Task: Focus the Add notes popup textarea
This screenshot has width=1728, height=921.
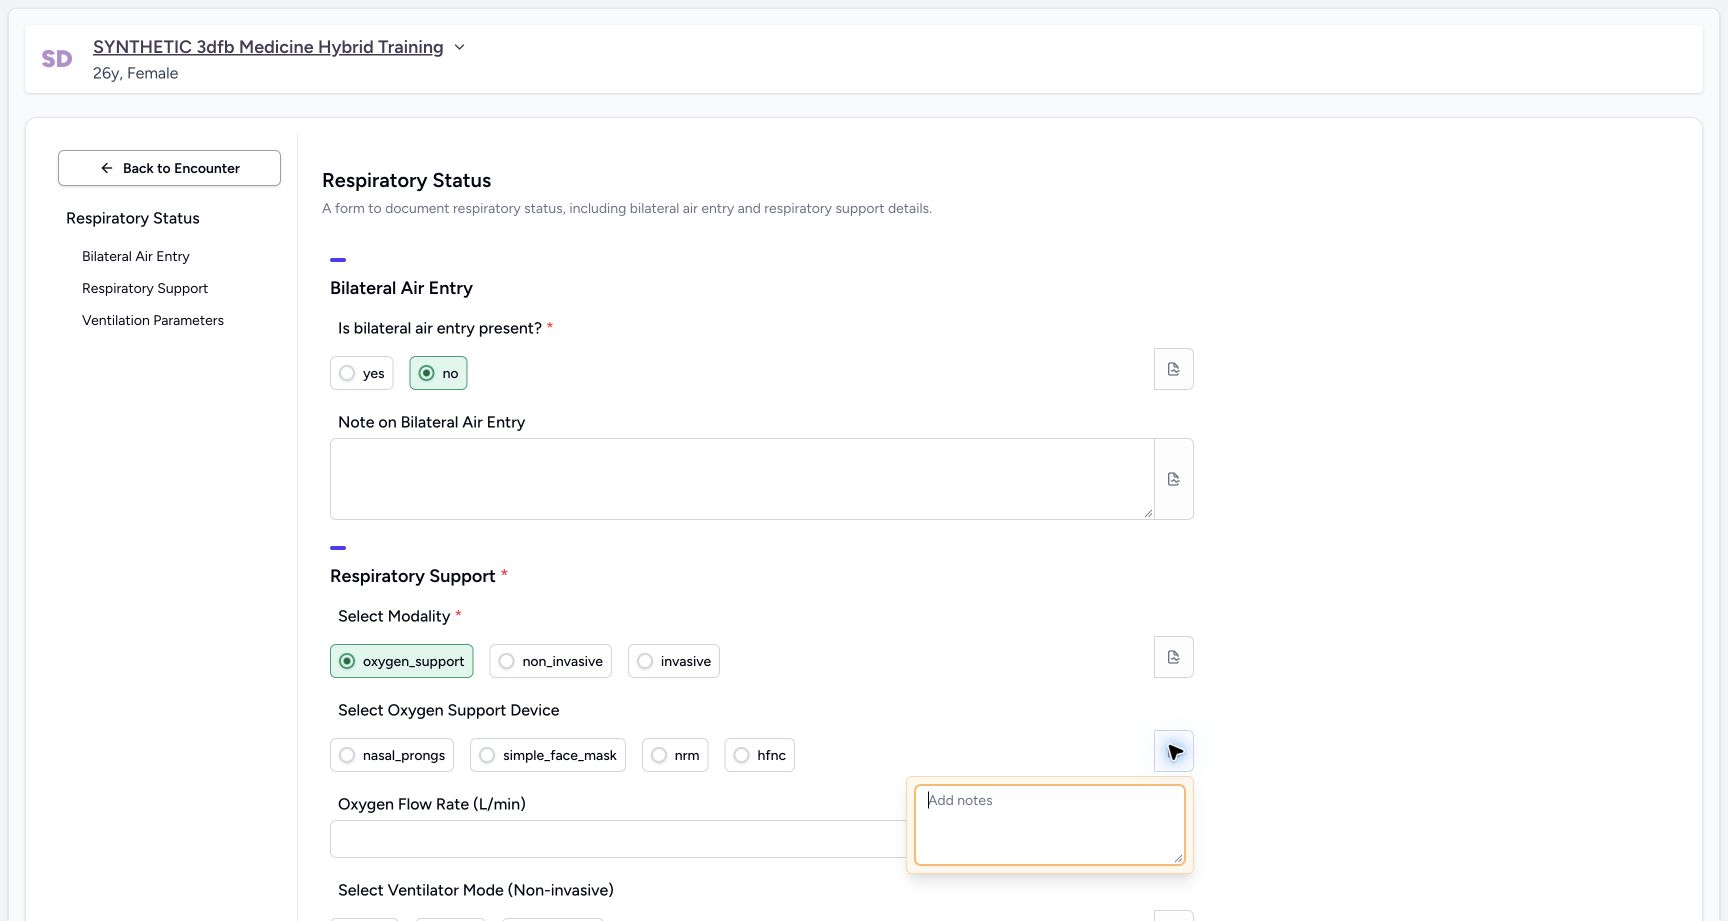Action: [x=1050, y=825]
